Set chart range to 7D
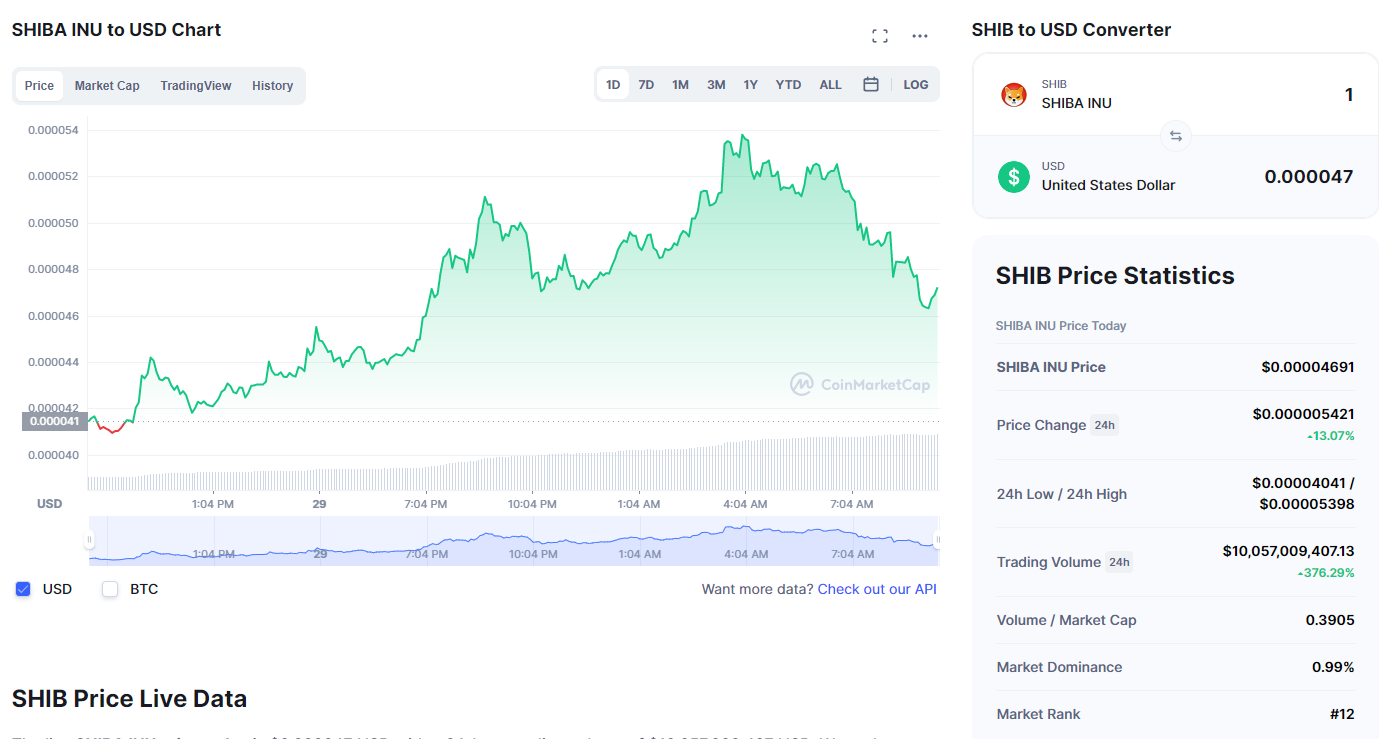Screen dimensions: 1379x739 646,85
